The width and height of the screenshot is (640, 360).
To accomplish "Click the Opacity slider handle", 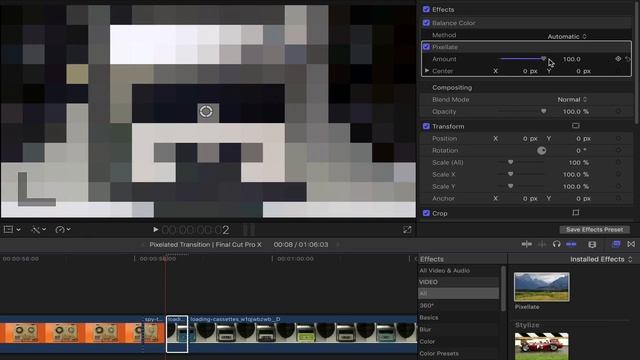I will (x=543, y=111).
